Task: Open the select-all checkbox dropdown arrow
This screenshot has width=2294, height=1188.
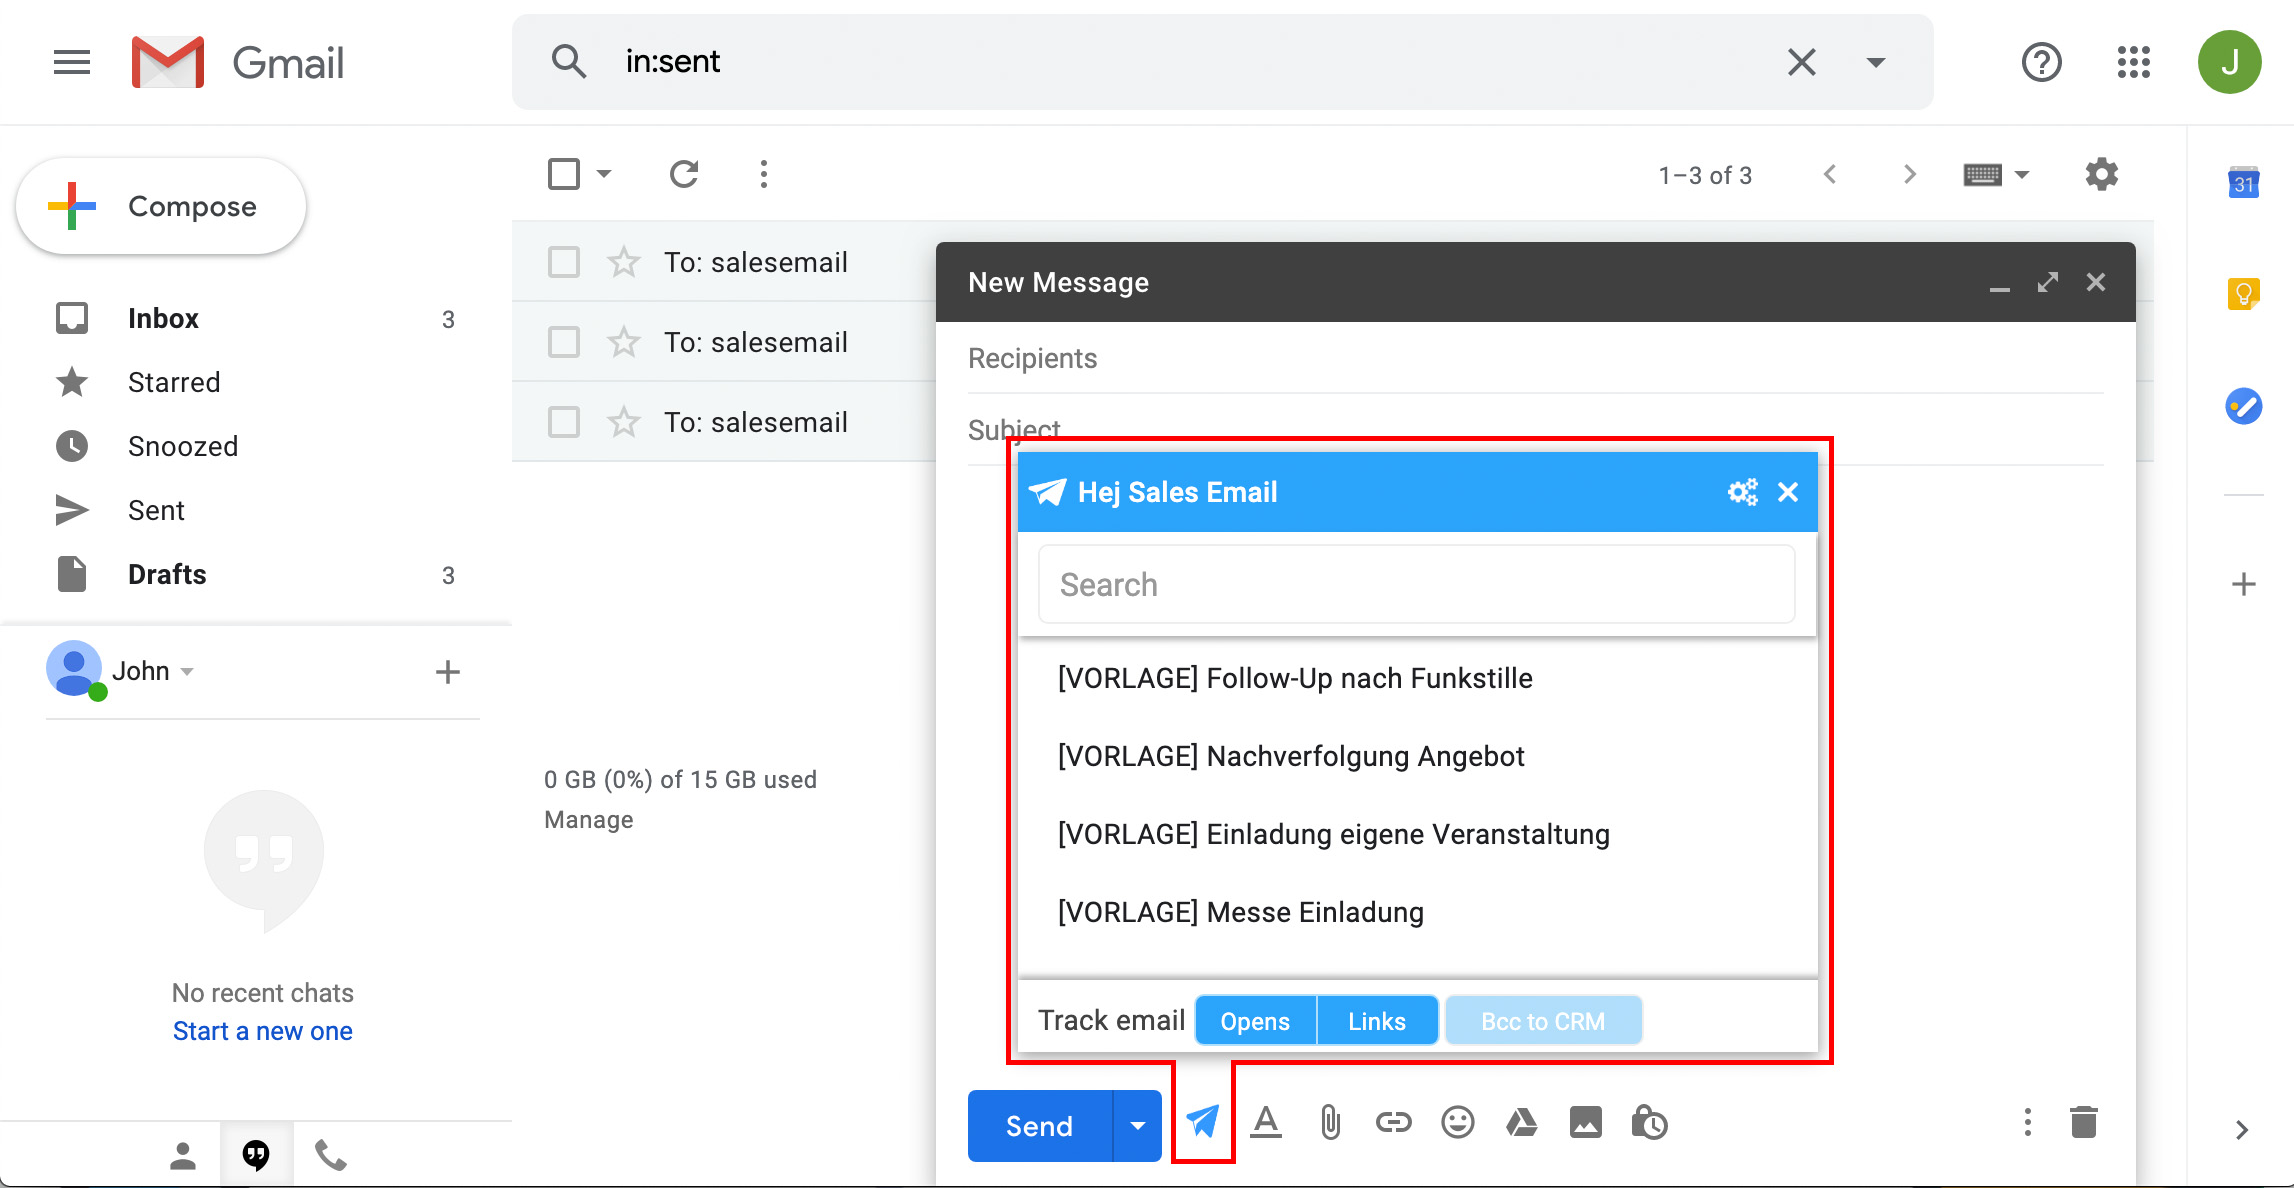Action: [x=604, y=174]
